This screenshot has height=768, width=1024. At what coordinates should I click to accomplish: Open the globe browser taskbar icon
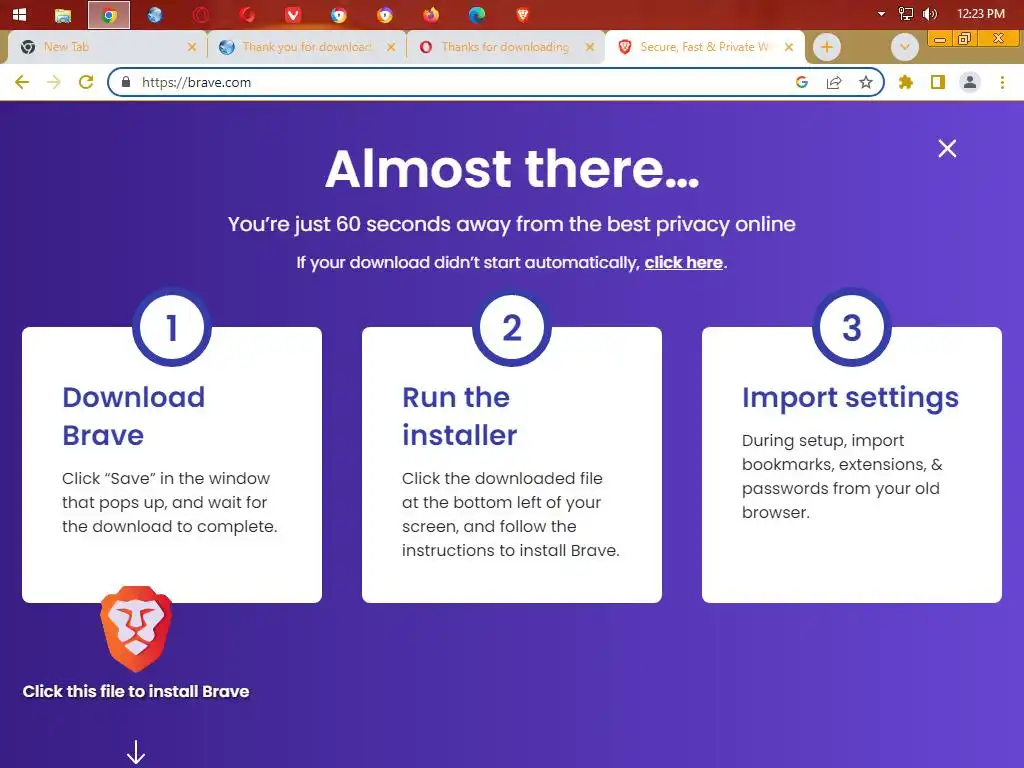tap(155, 14)
